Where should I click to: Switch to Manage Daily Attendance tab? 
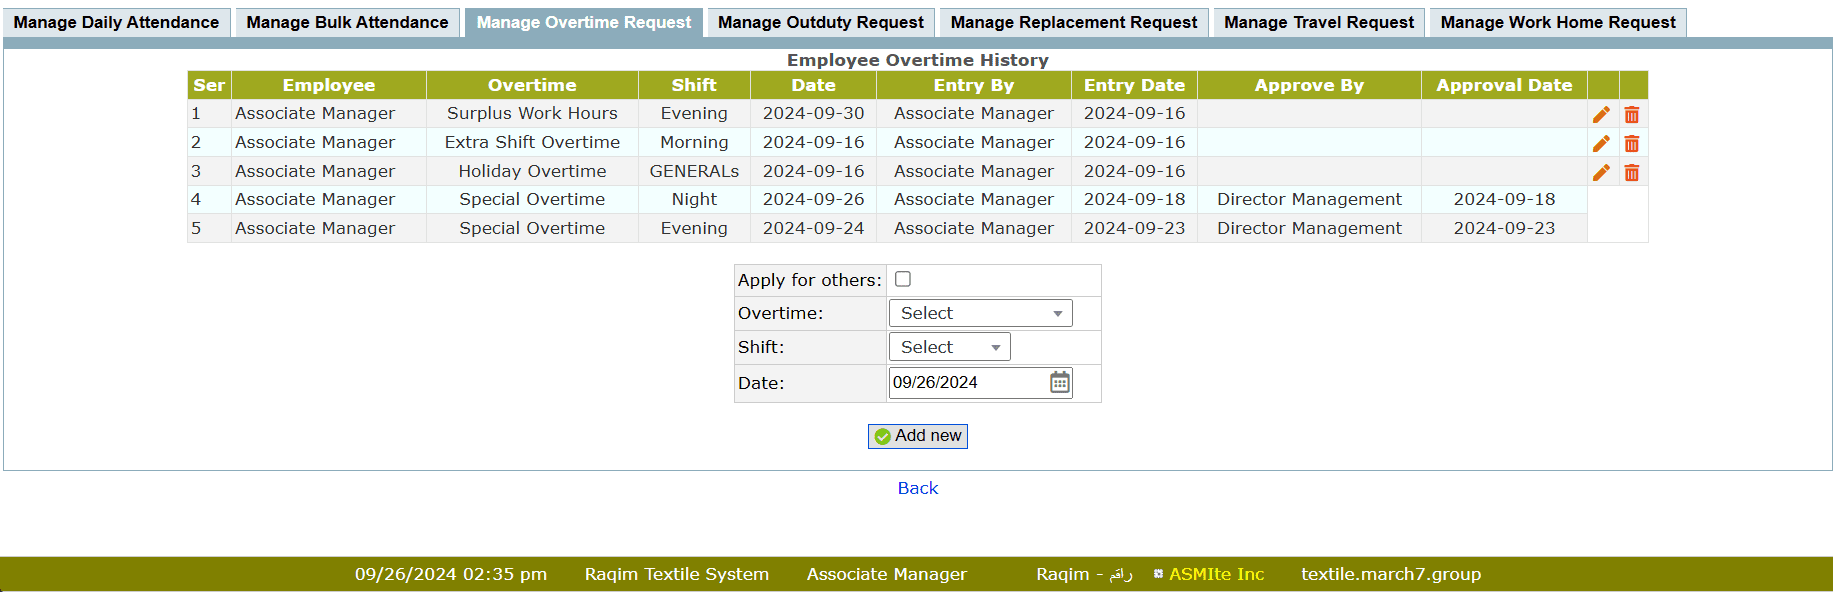pos(116,22)
